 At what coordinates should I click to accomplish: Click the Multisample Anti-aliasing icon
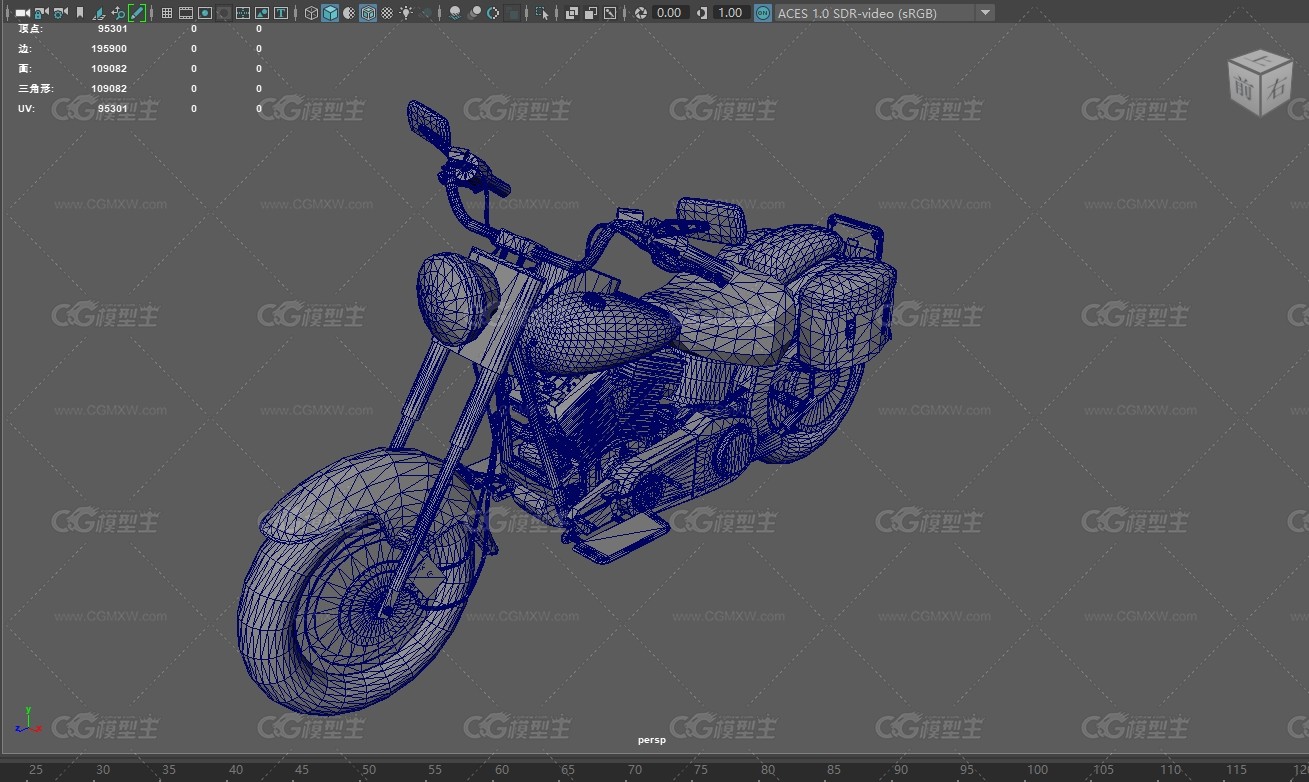click(493, 13)
